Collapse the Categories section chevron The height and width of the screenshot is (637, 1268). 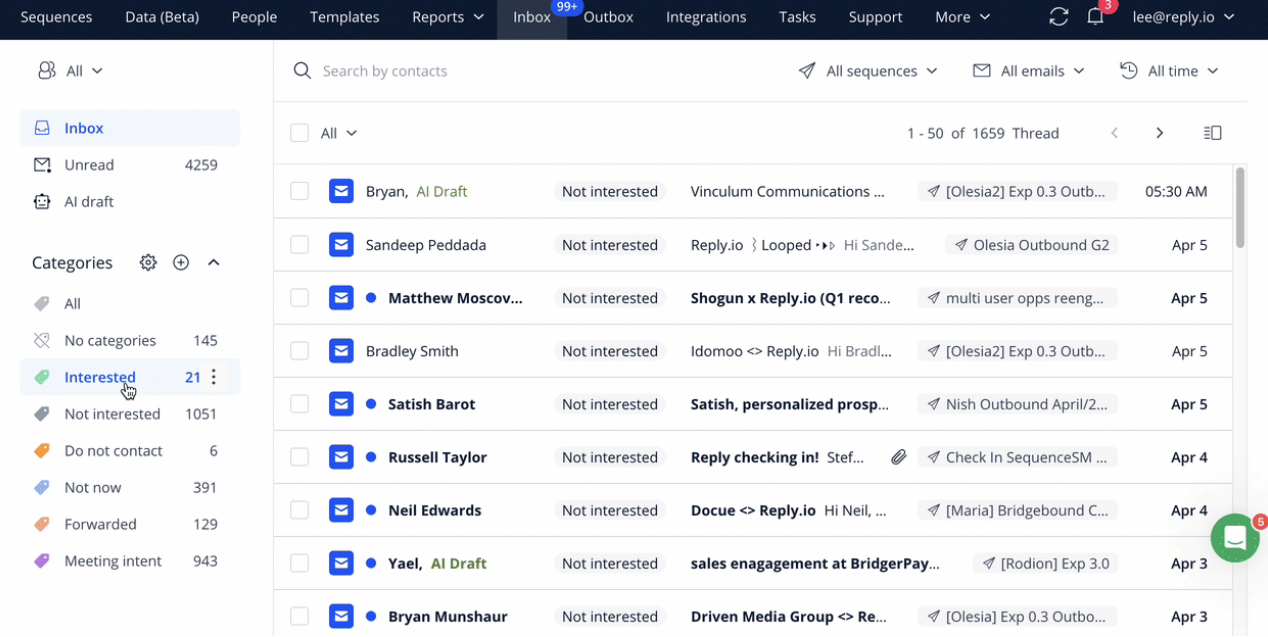pyautogui.click(x=213, y=262)
